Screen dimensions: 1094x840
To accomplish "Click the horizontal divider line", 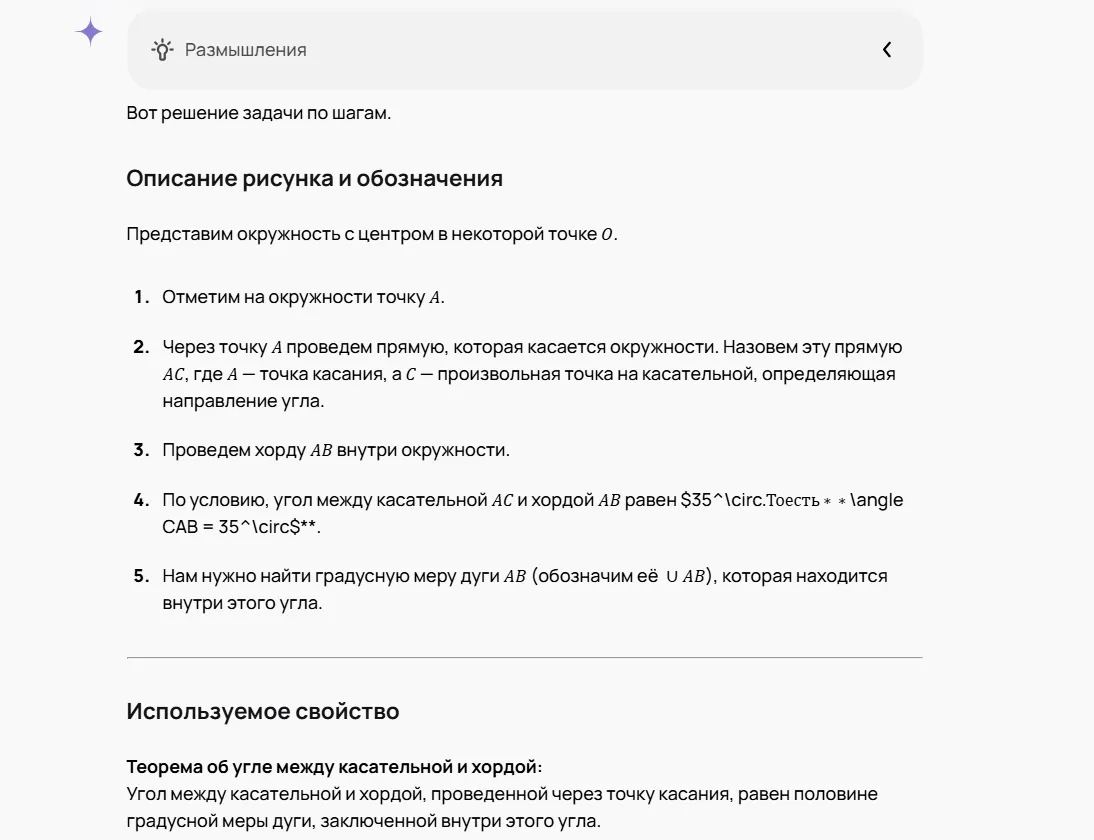I will point(525,657).
